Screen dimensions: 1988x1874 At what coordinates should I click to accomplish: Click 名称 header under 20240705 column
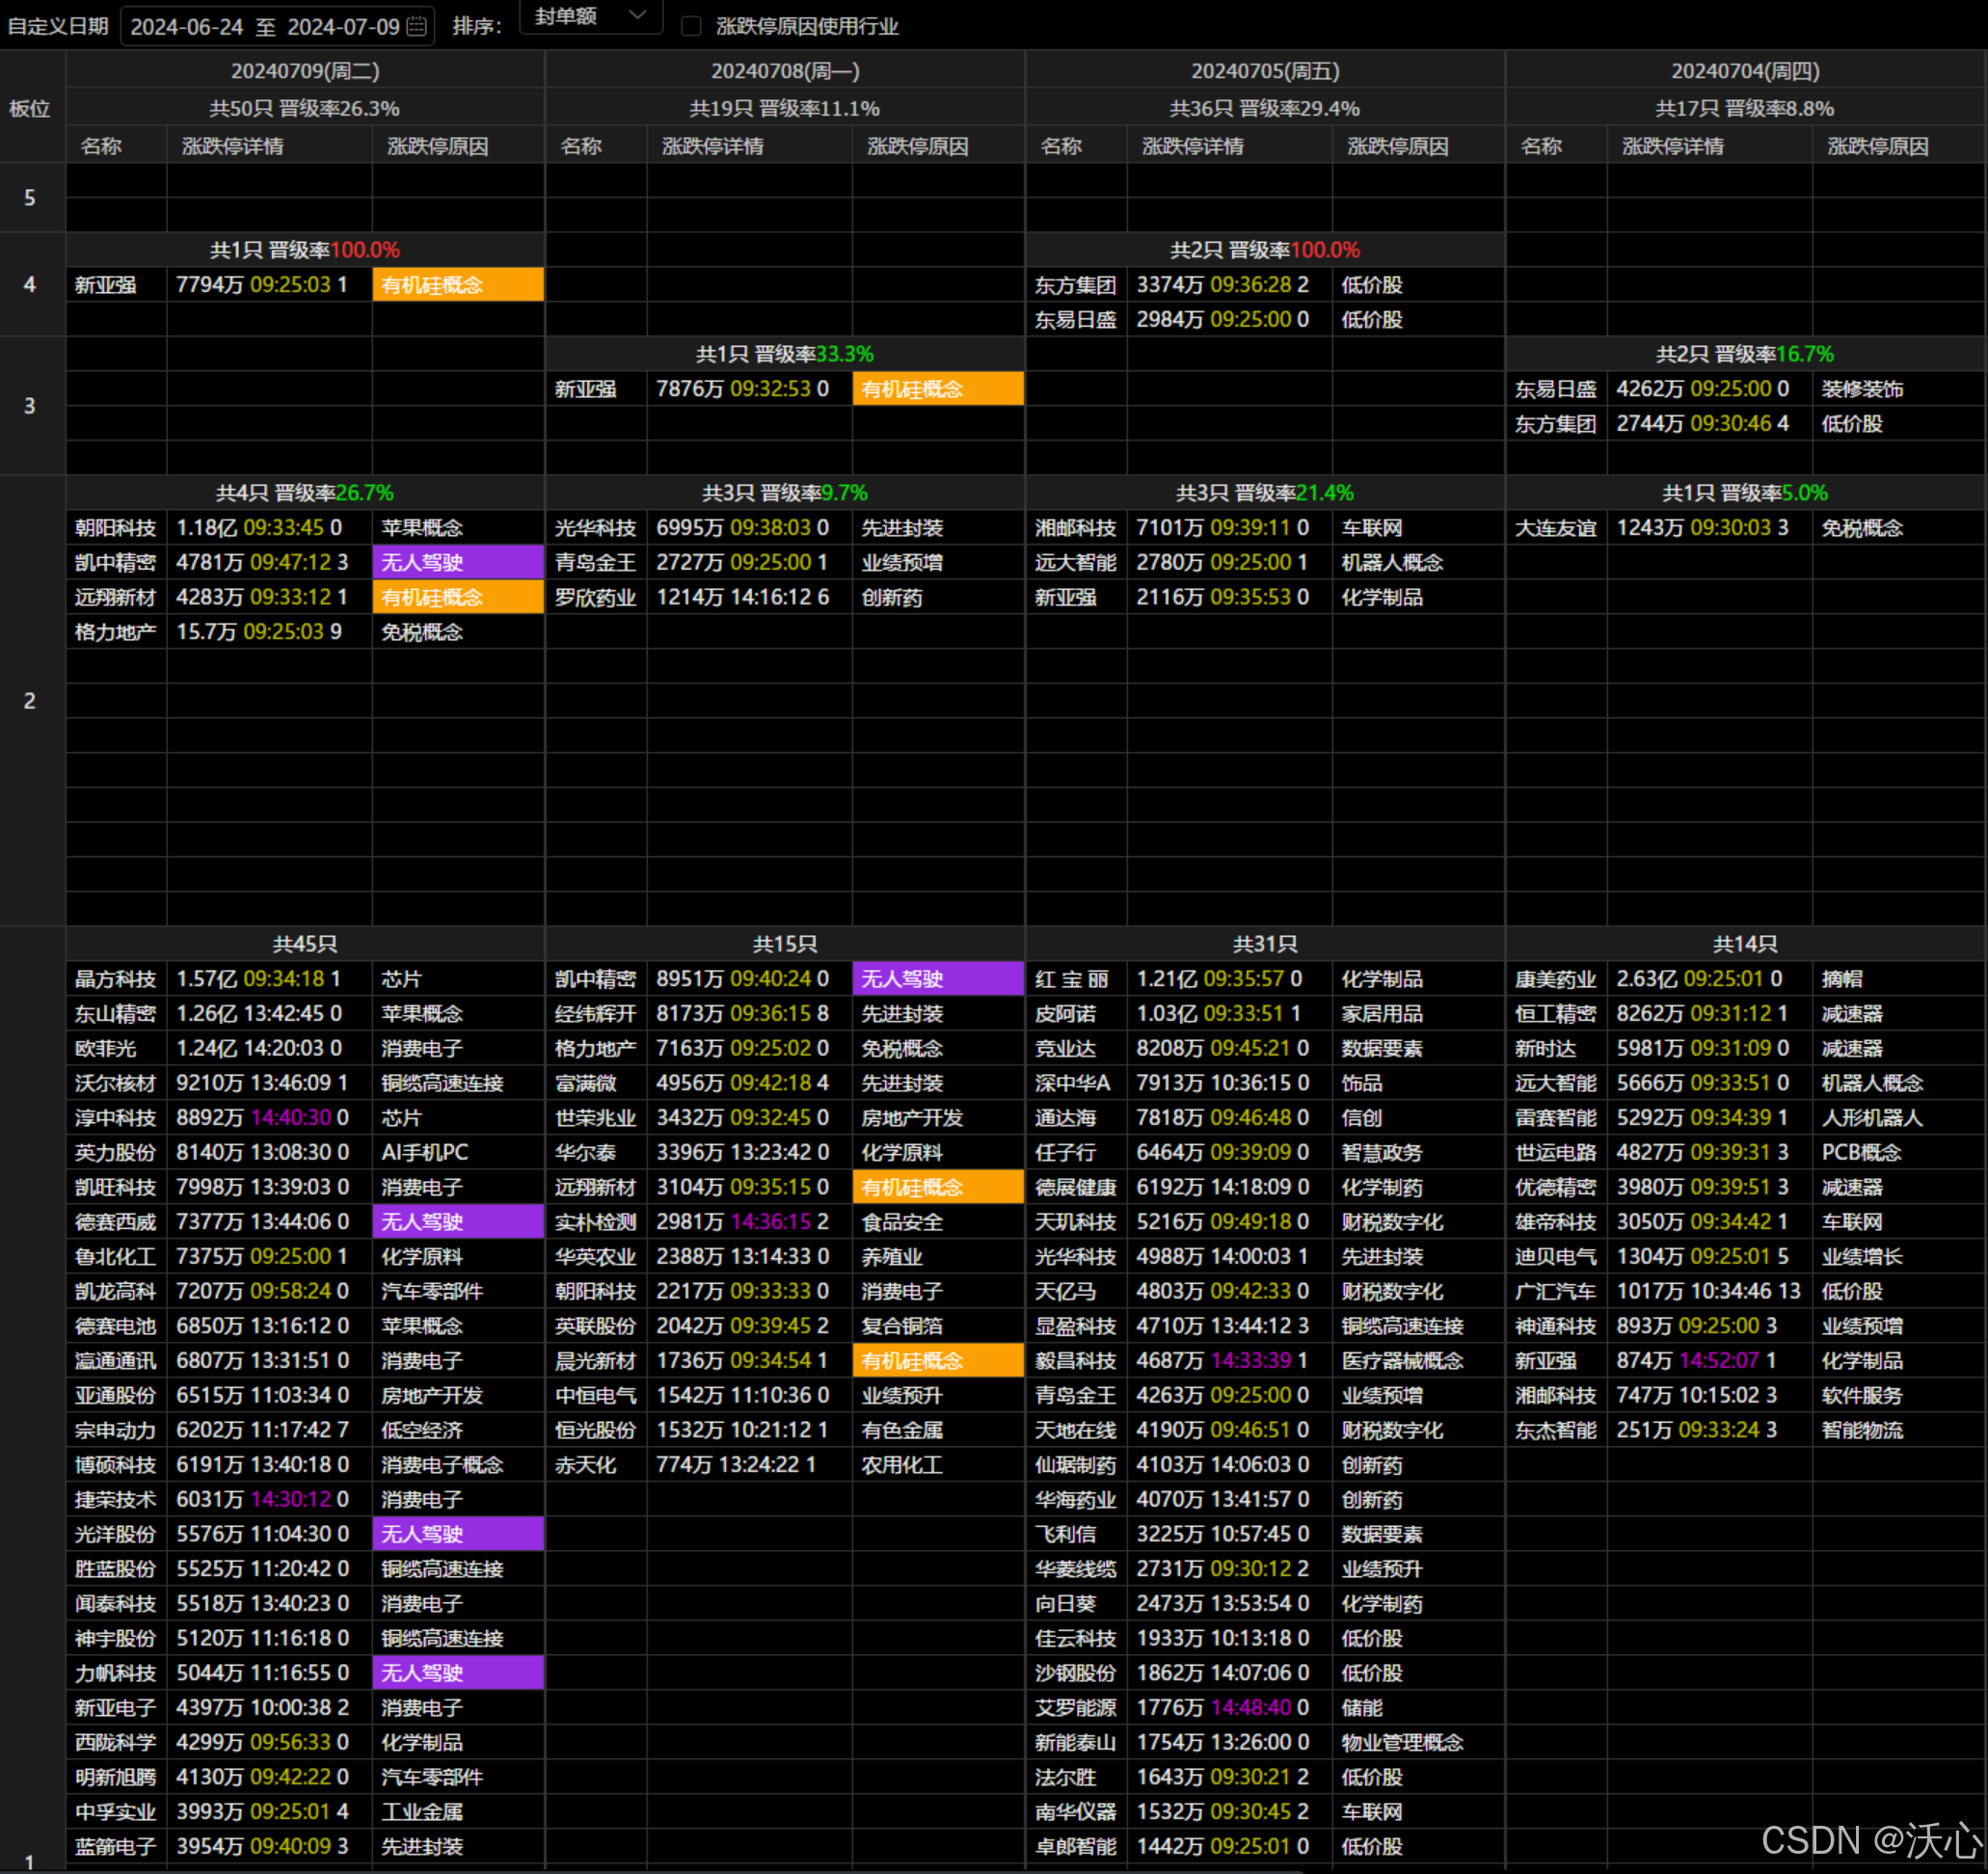1061,146
